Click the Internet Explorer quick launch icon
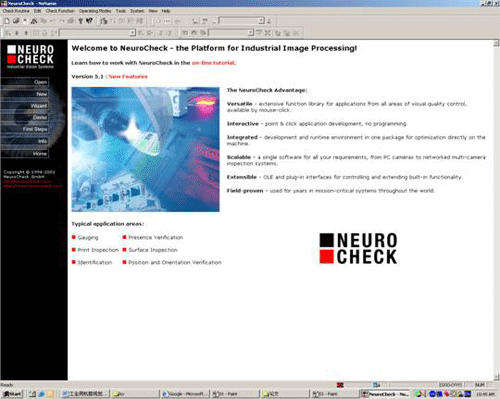Image resolution: width=500 pixels, height=399 pixels. [42, 394]
